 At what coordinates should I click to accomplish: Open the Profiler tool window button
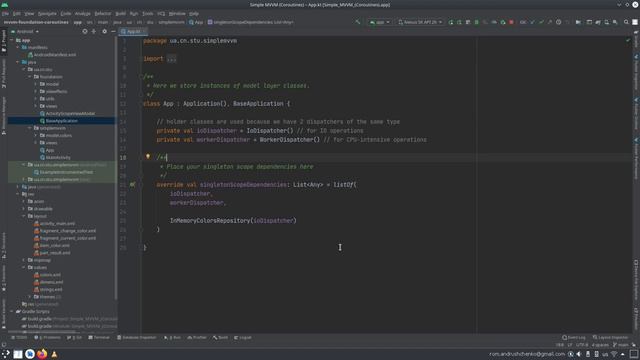coord(197,338)
